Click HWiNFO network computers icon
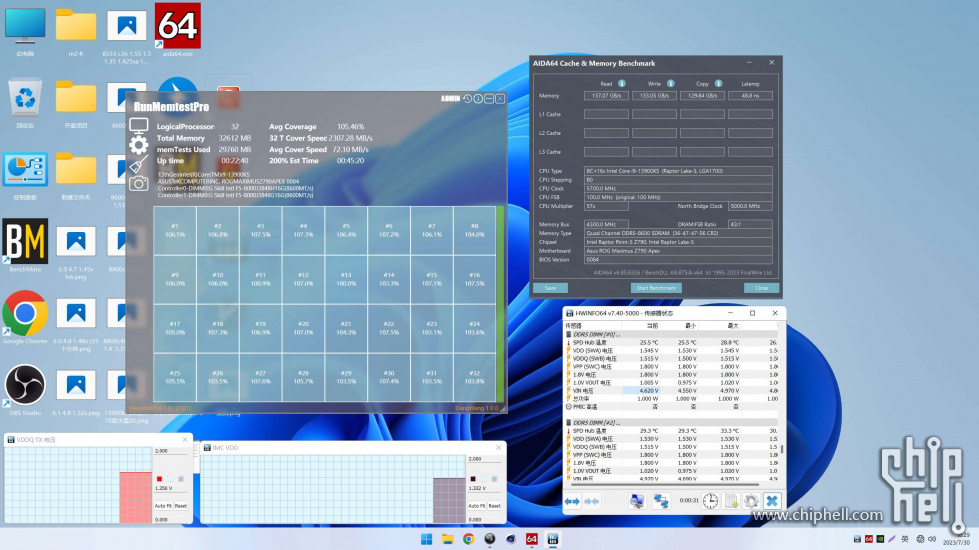The width and height of the screenshot is (979, 550). pyautogui.click(x=661, y=501)
